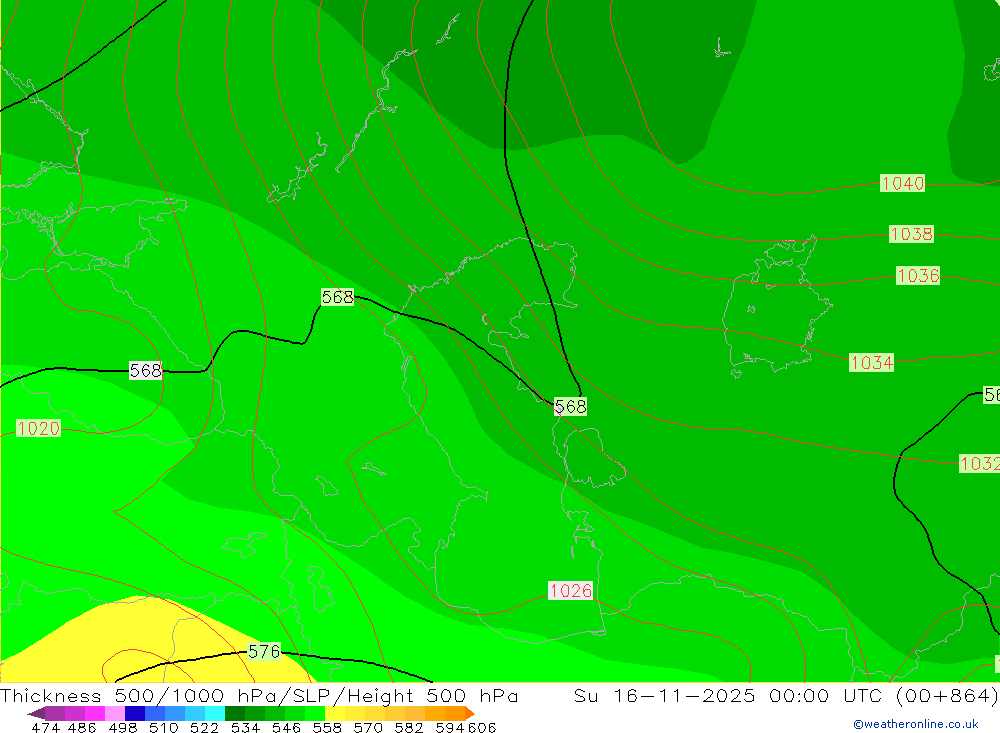Image resolution: width=1000 pixels, height=733 pixels.
Task: Select the darkest green legend swatch
Action: click(x=235, y=713)
